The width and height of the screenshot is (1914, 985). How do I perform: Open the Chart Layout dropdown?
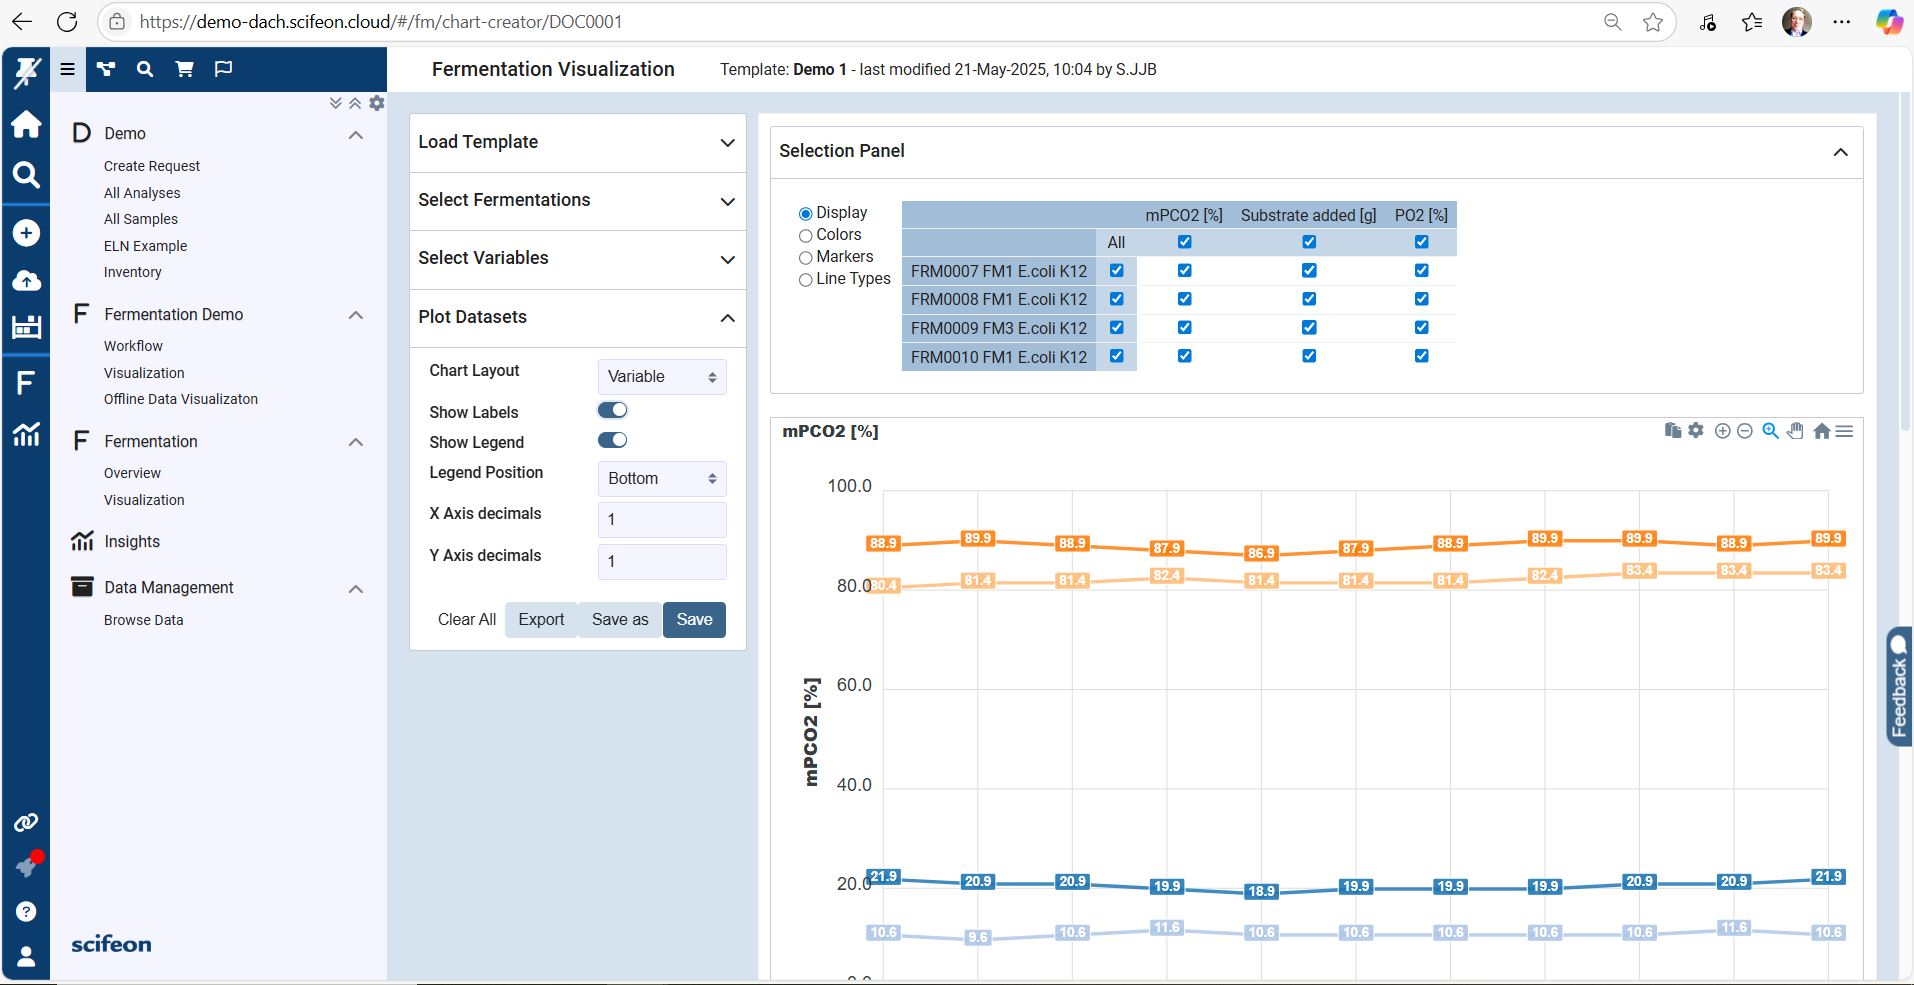662,377
